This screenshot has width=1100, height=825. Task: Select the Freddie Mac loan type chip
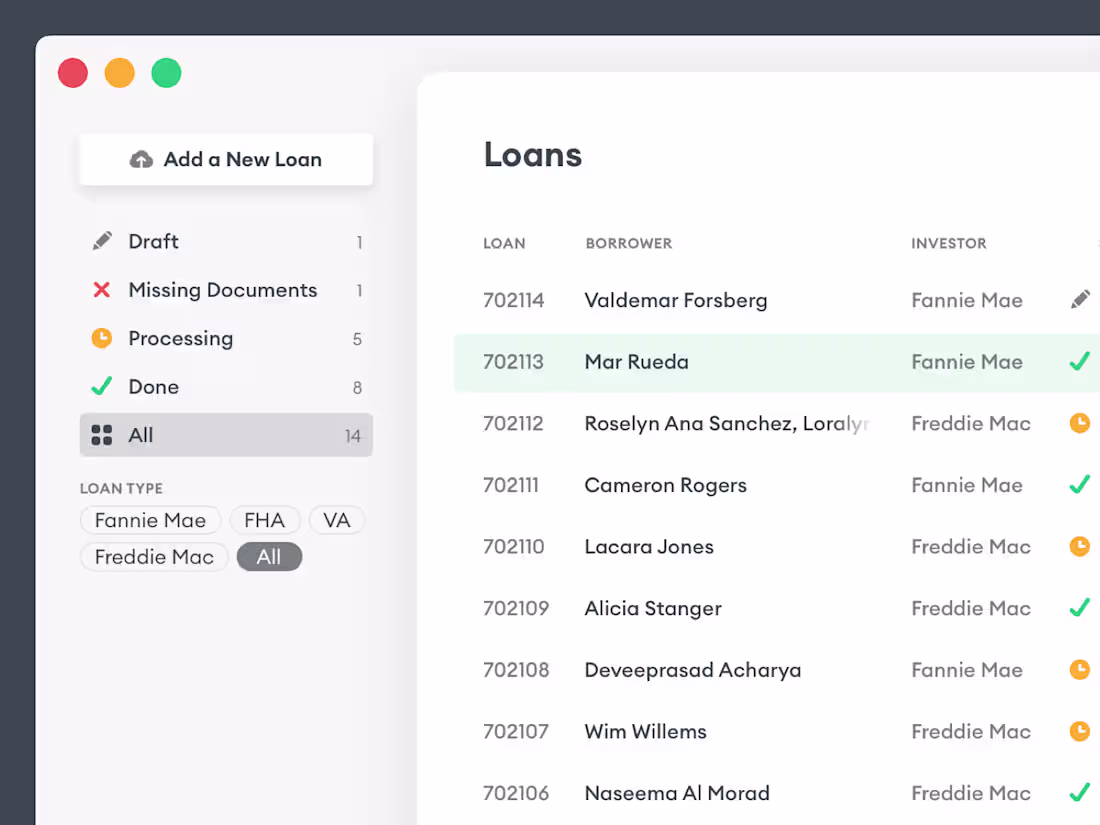(x=154, y=557)
